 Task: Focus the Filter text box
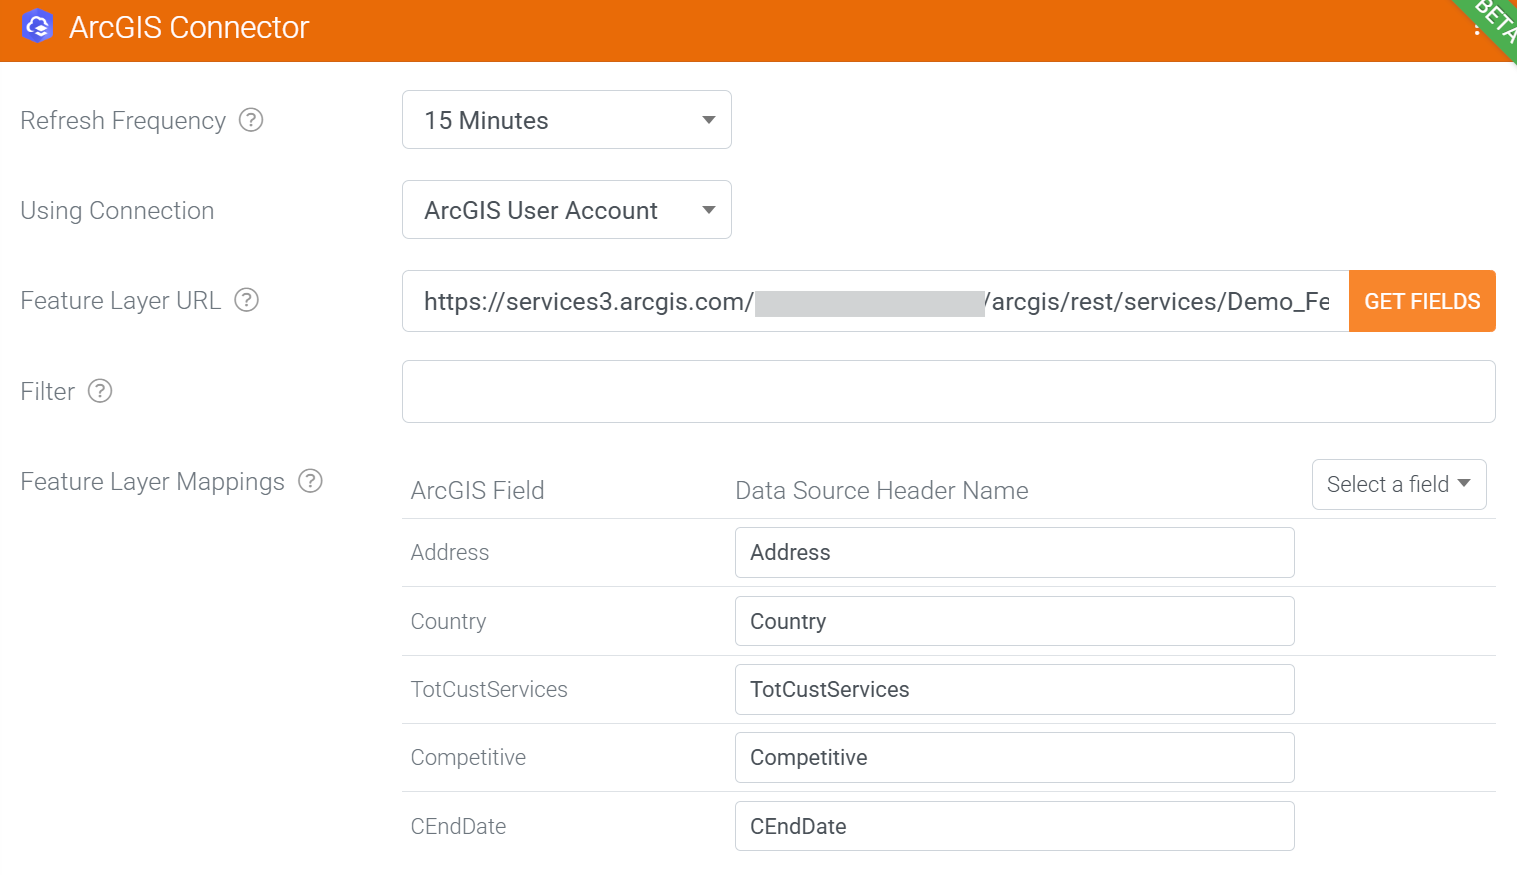pos(949,391)
